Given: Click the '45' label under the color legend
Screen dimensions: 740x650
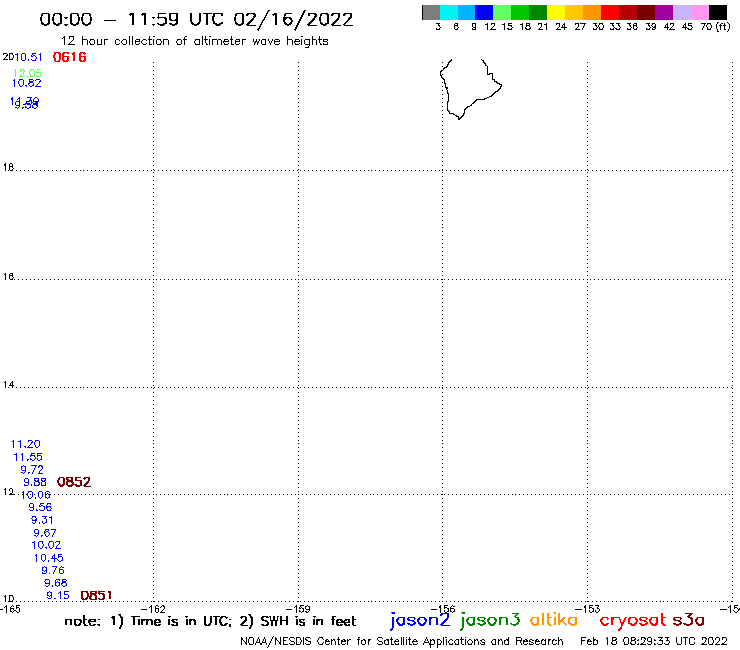Looking at the screenshot, I should (x=687, y=26).
